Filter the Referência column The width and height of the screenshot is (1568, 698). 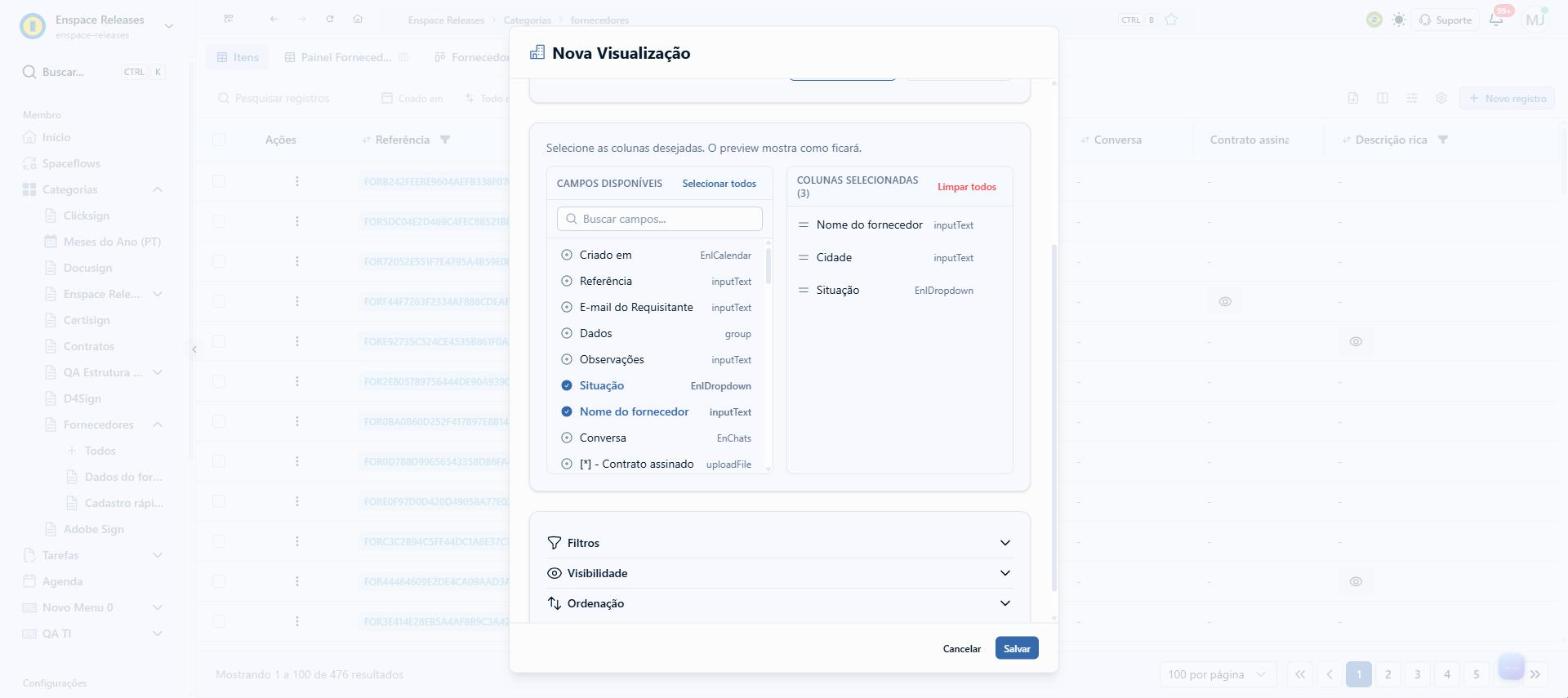coord(445,140)
